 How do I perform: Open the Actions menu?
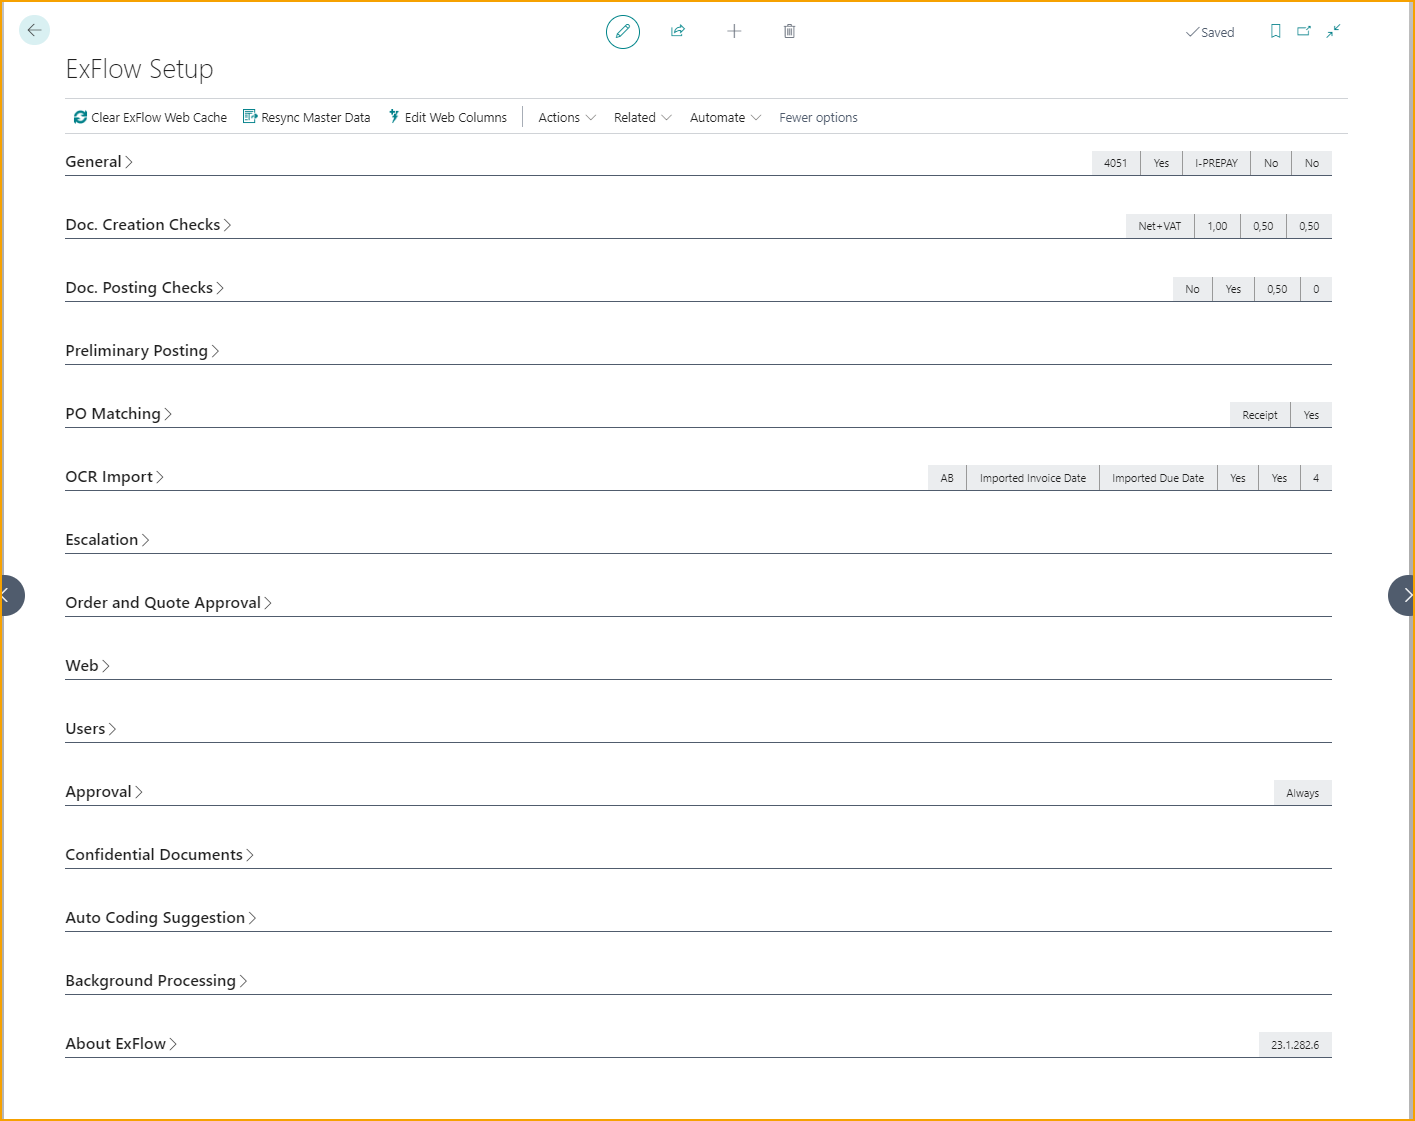pyautogui.click(x=567, y=117)
